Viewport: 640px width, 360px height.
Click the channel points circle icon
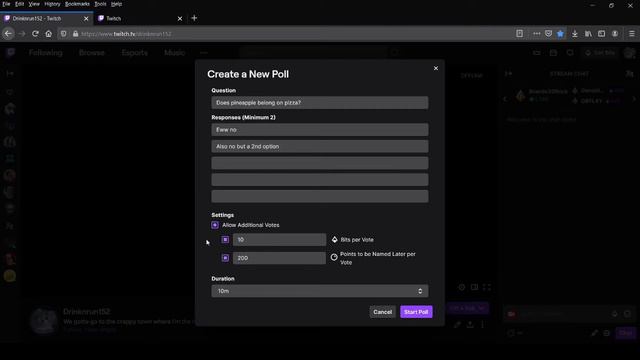[x=334, y=257]
